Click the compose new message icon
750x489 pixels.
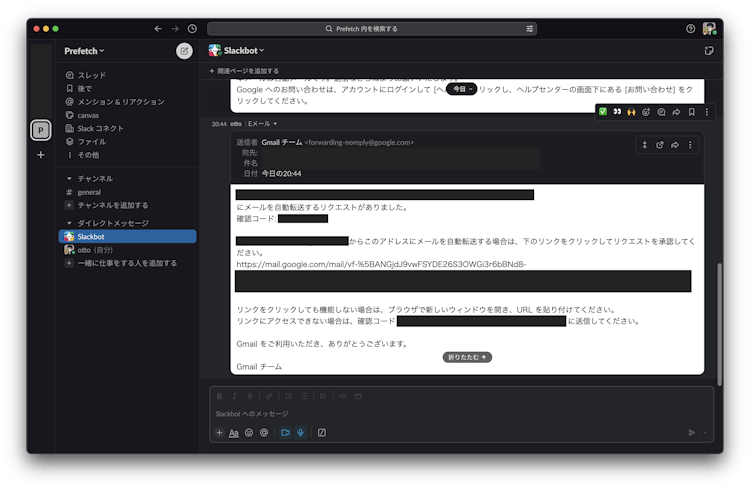click(x=184, y=51)
